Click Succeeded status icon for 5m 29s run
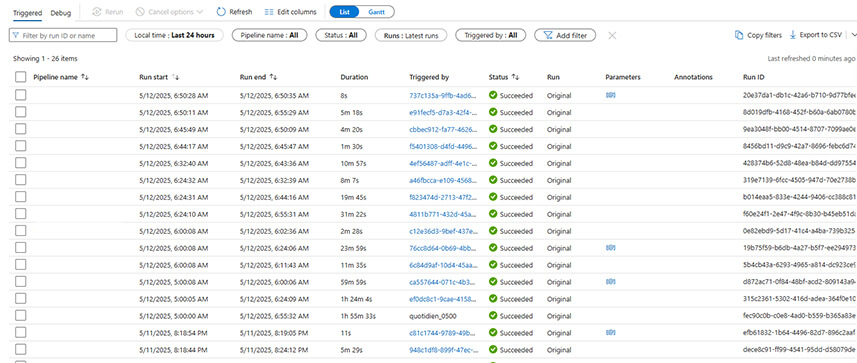 tap(493, 349)
